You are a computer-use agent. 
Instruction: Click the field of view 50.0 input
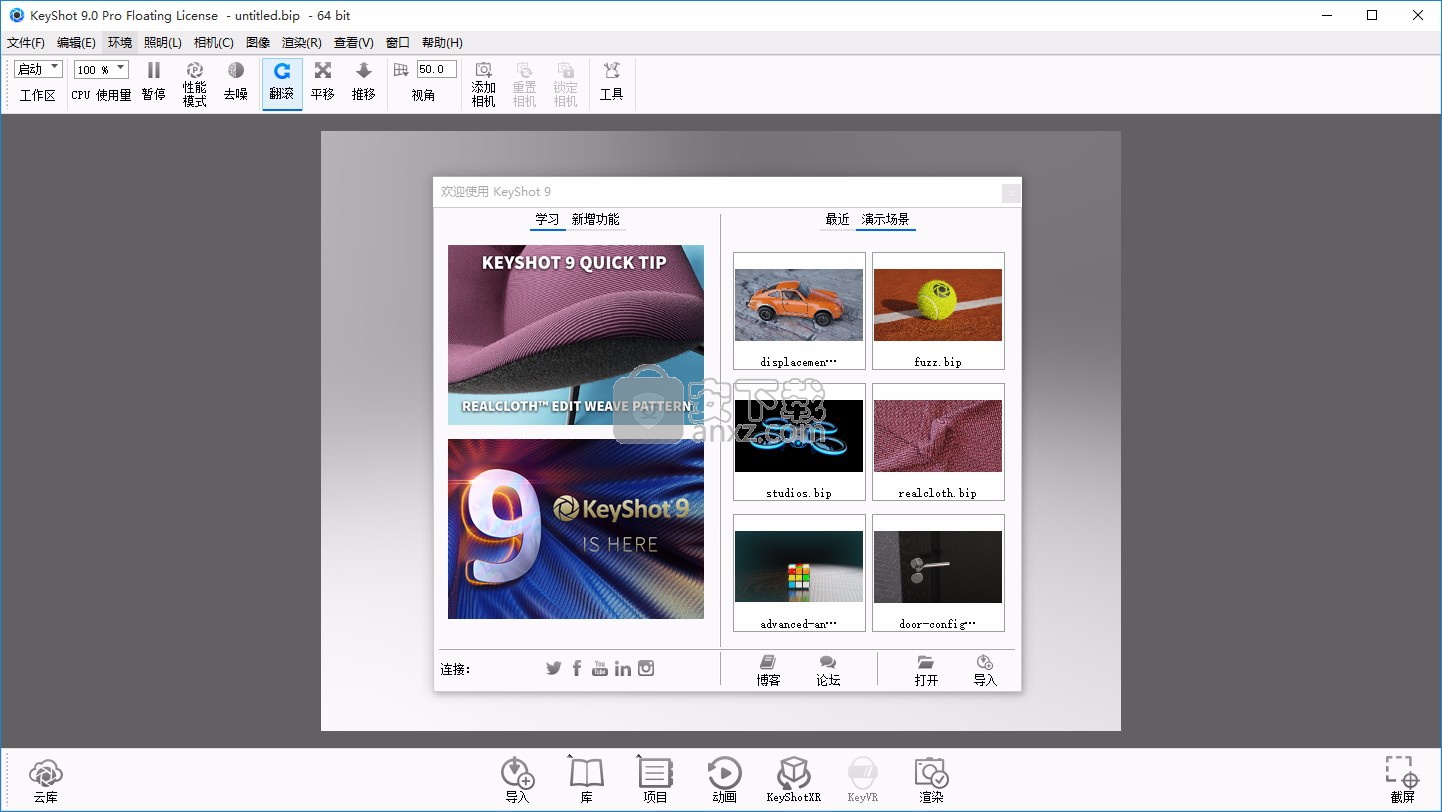[436, 69]
